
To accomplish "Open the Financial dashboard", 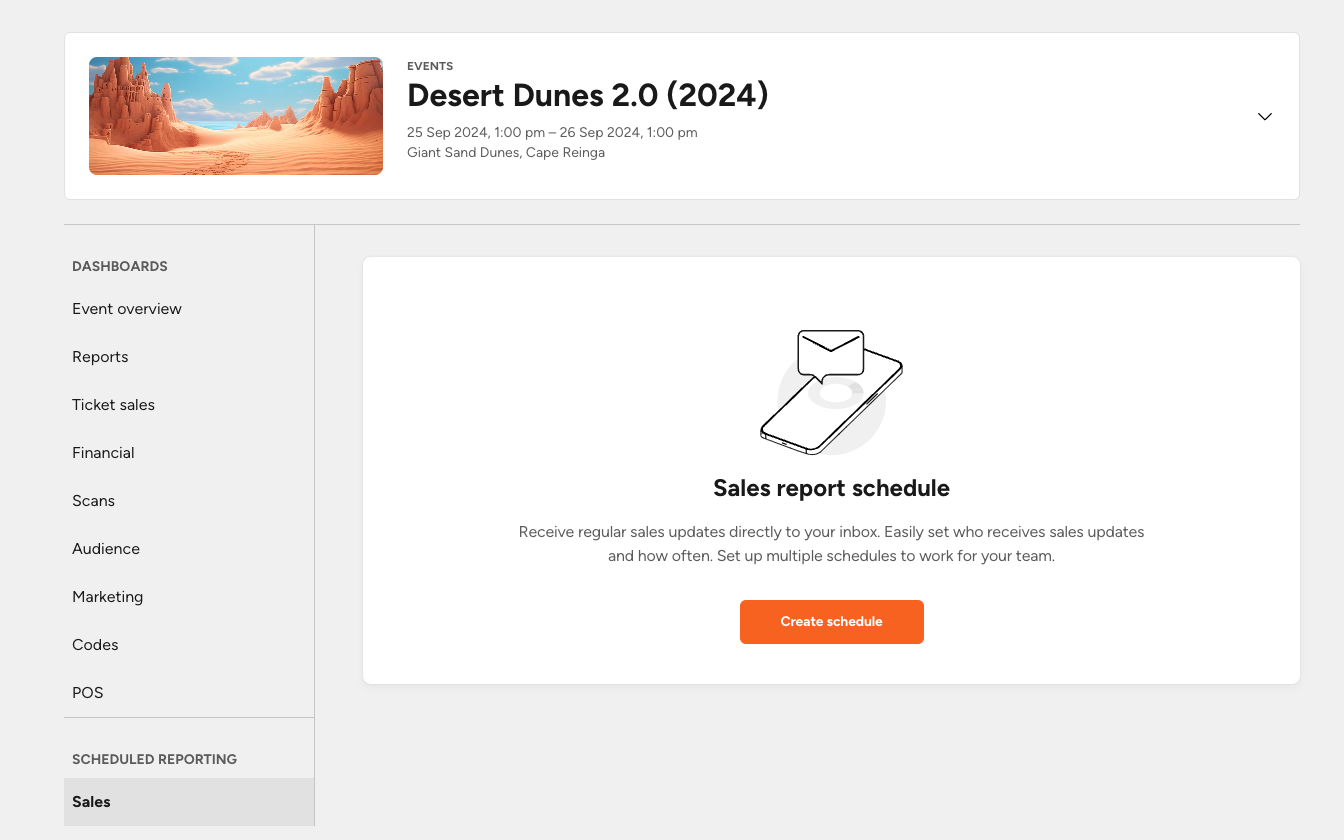I will (x=103, y=452).
